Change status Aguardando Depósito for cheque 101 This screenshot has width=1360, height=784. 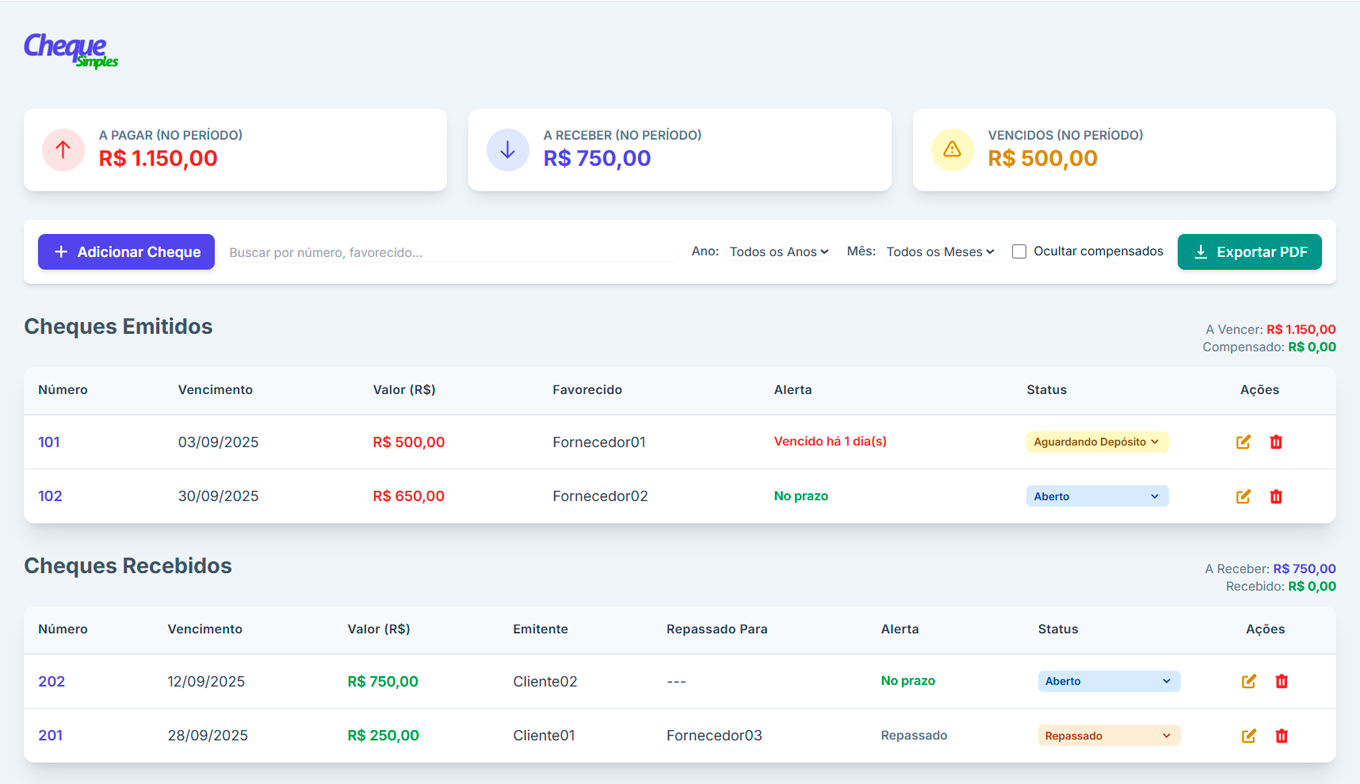pos(1097,442)
